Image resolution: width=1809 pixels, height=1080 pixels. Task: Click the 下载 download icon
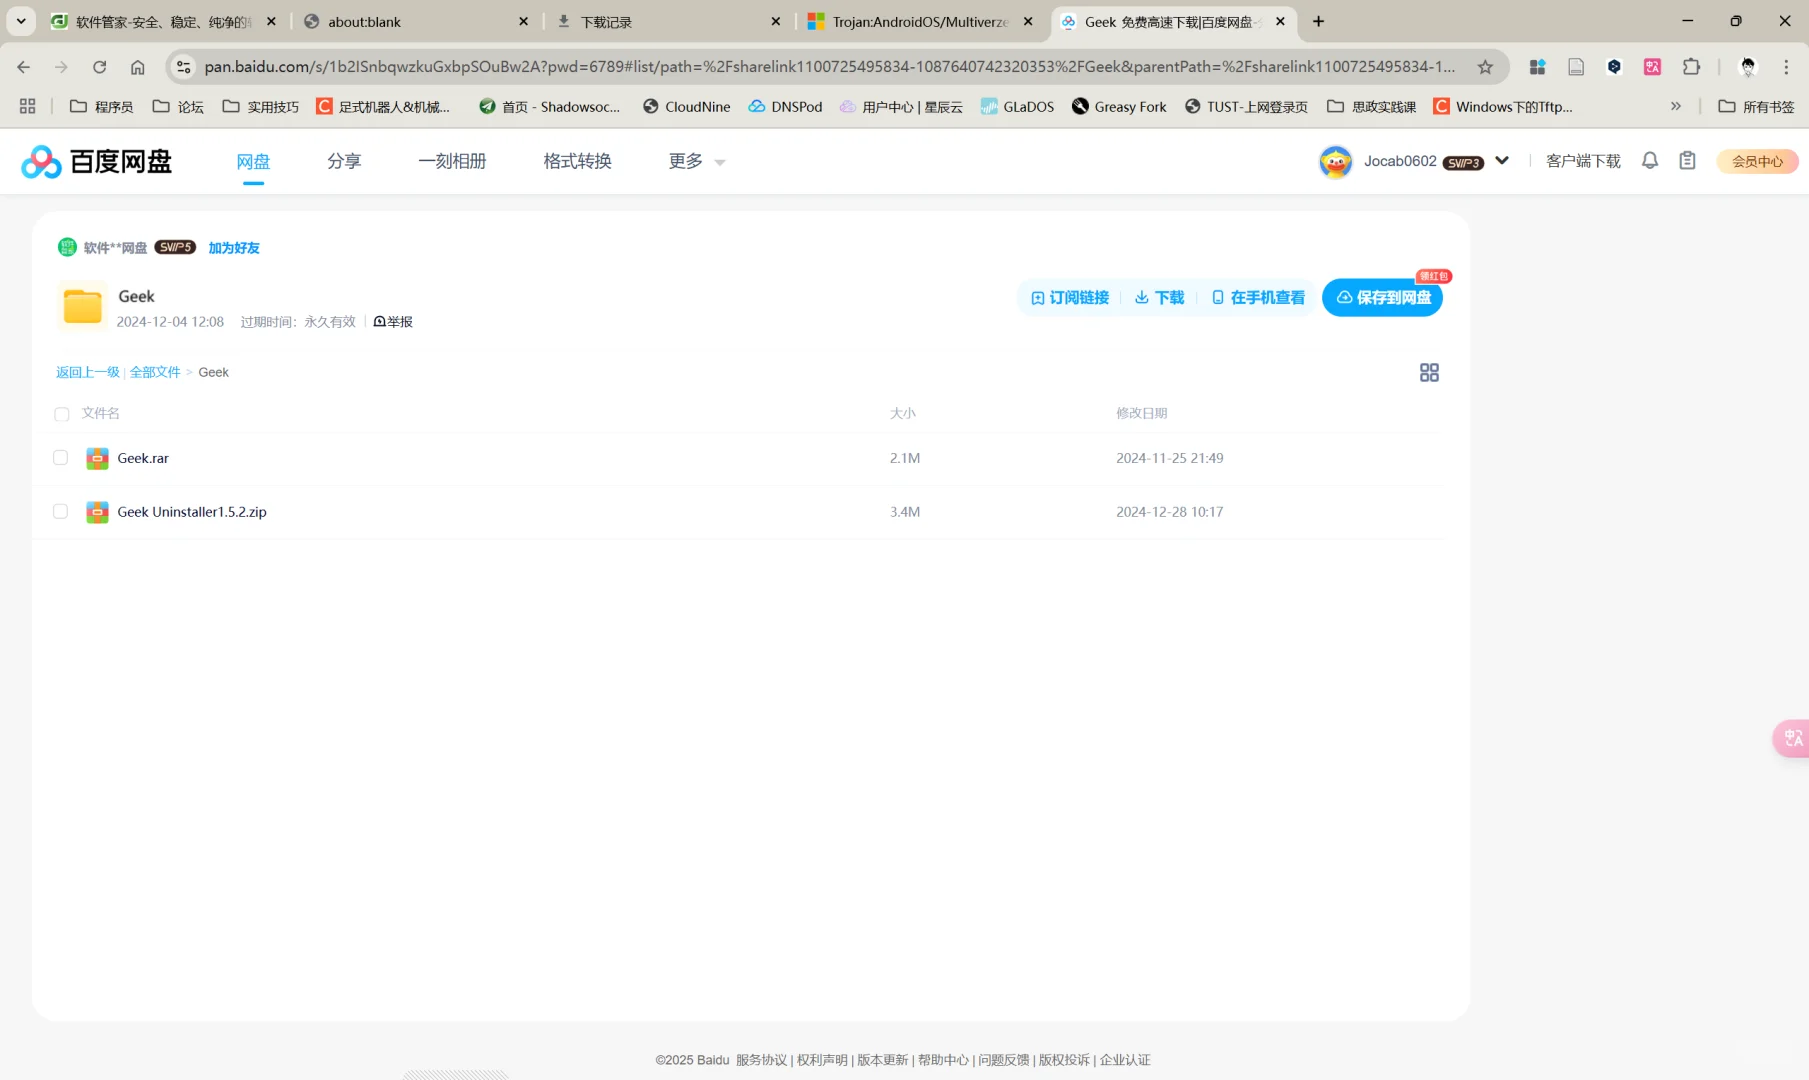tap(1157, 297)
